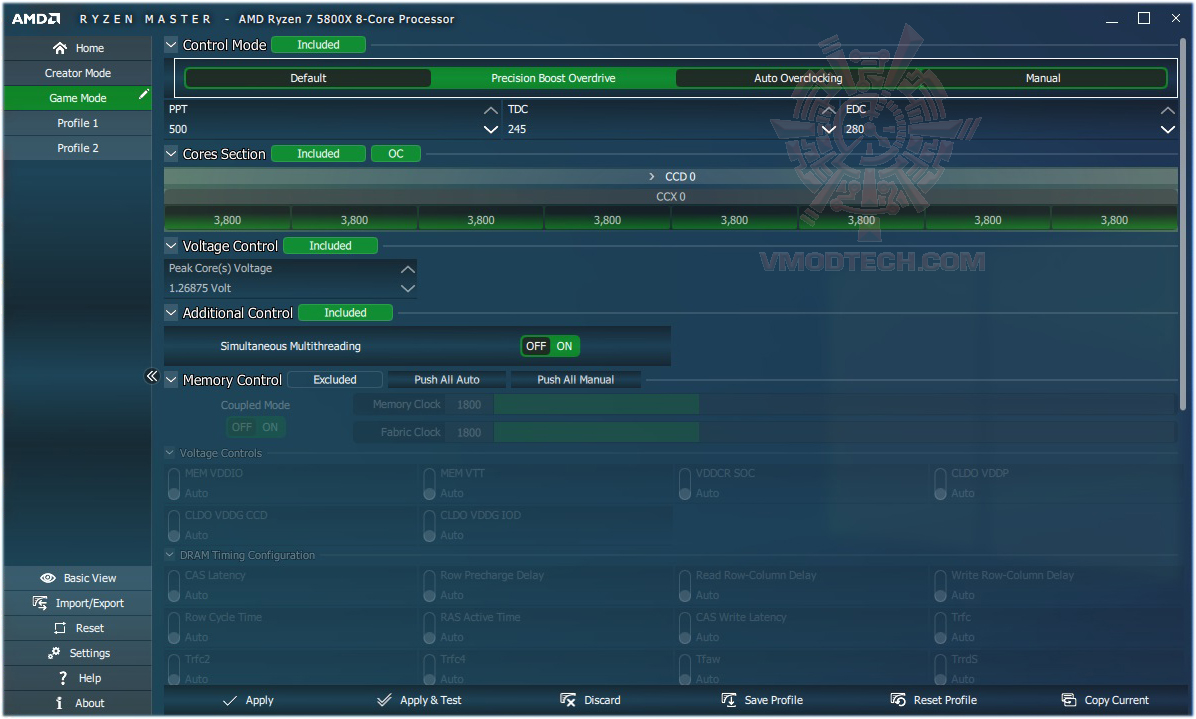
Task: Click the Discard icon
Action: tap(568, 700)
